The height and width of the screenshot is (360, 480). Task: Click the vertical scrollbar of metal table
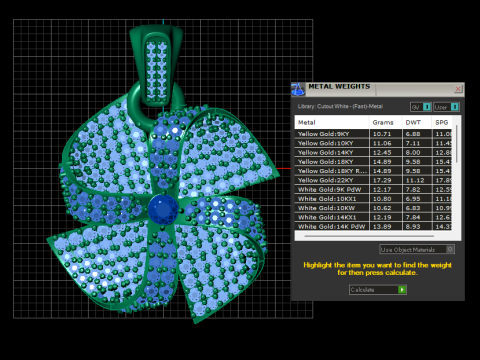point(457,144)
